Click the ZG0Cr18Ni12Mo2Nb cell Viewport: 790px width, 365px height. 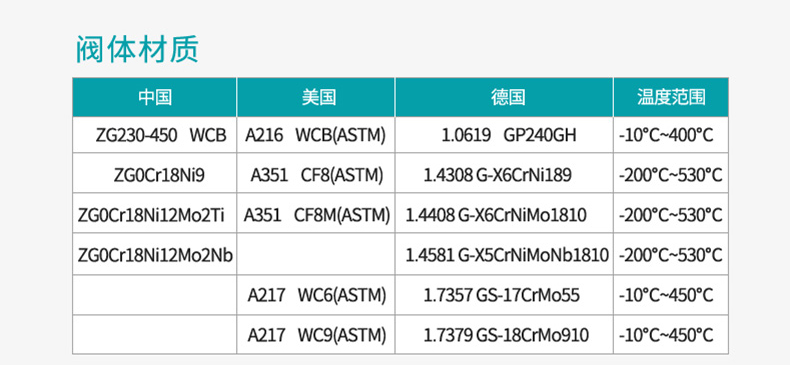[155, 256]
